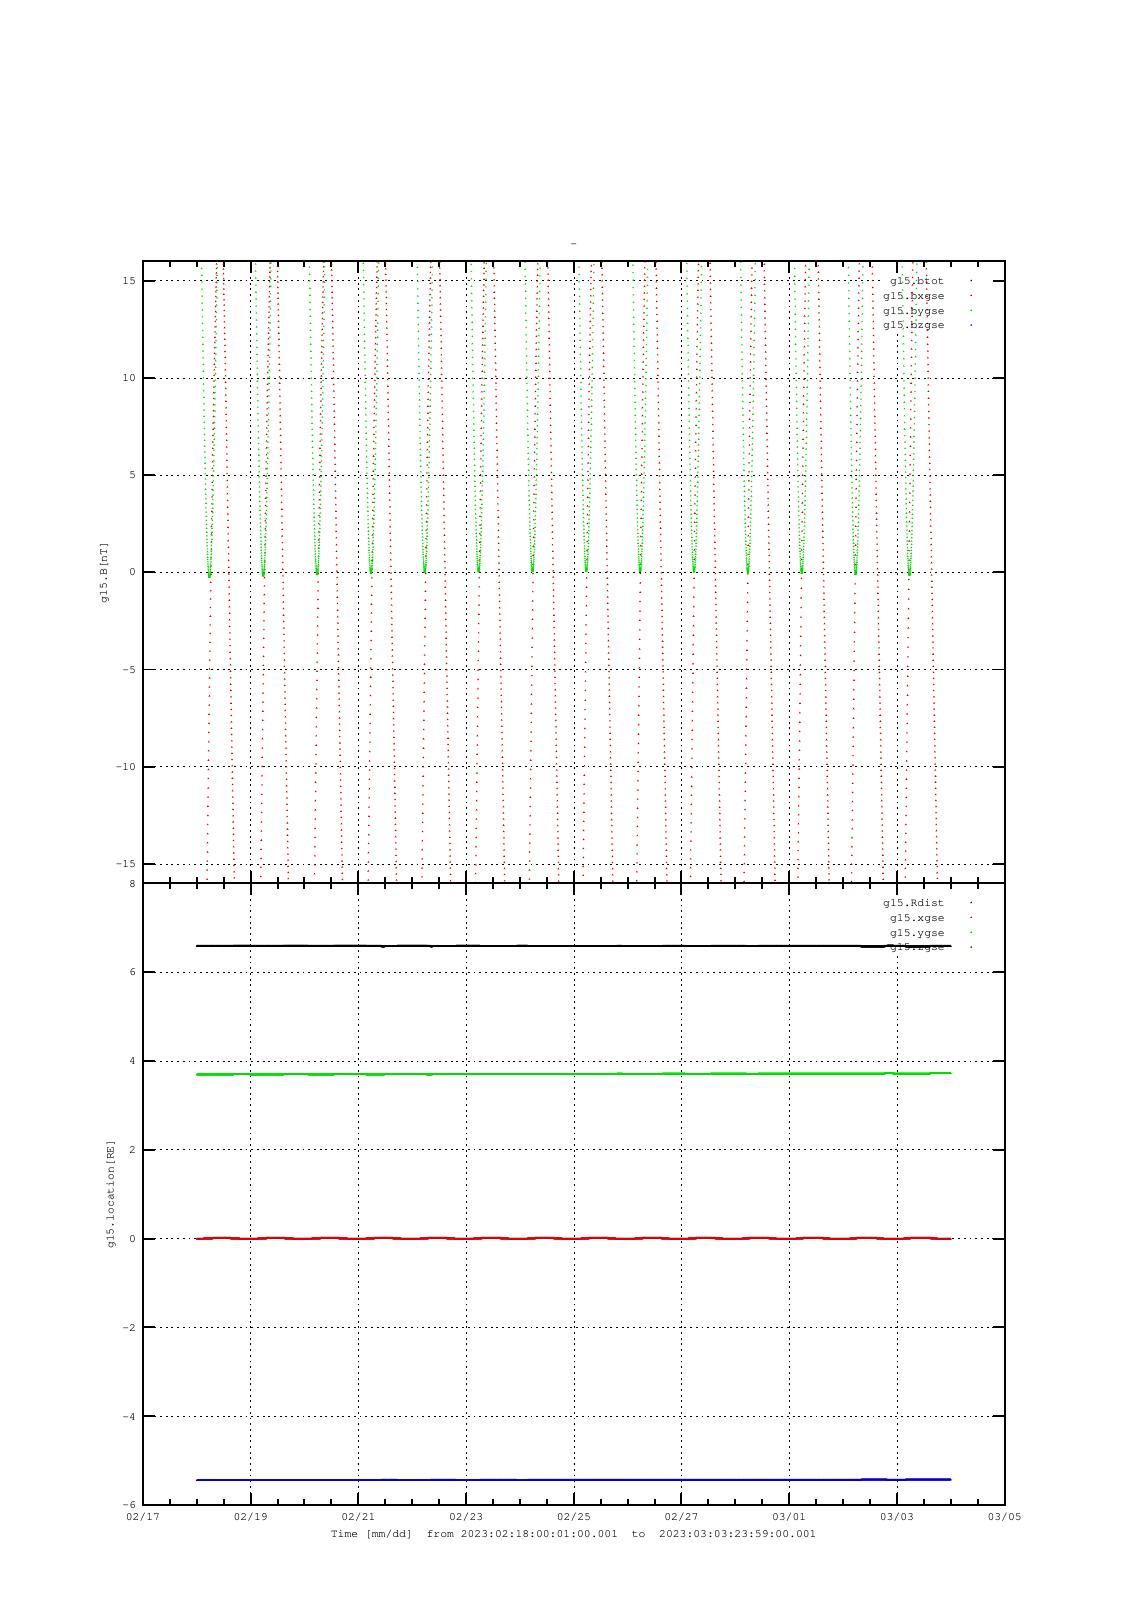This screenshot has height=1600, width=1131.
Task: Click the 02/25 date tick label
Action: (x=573, y=1517)
